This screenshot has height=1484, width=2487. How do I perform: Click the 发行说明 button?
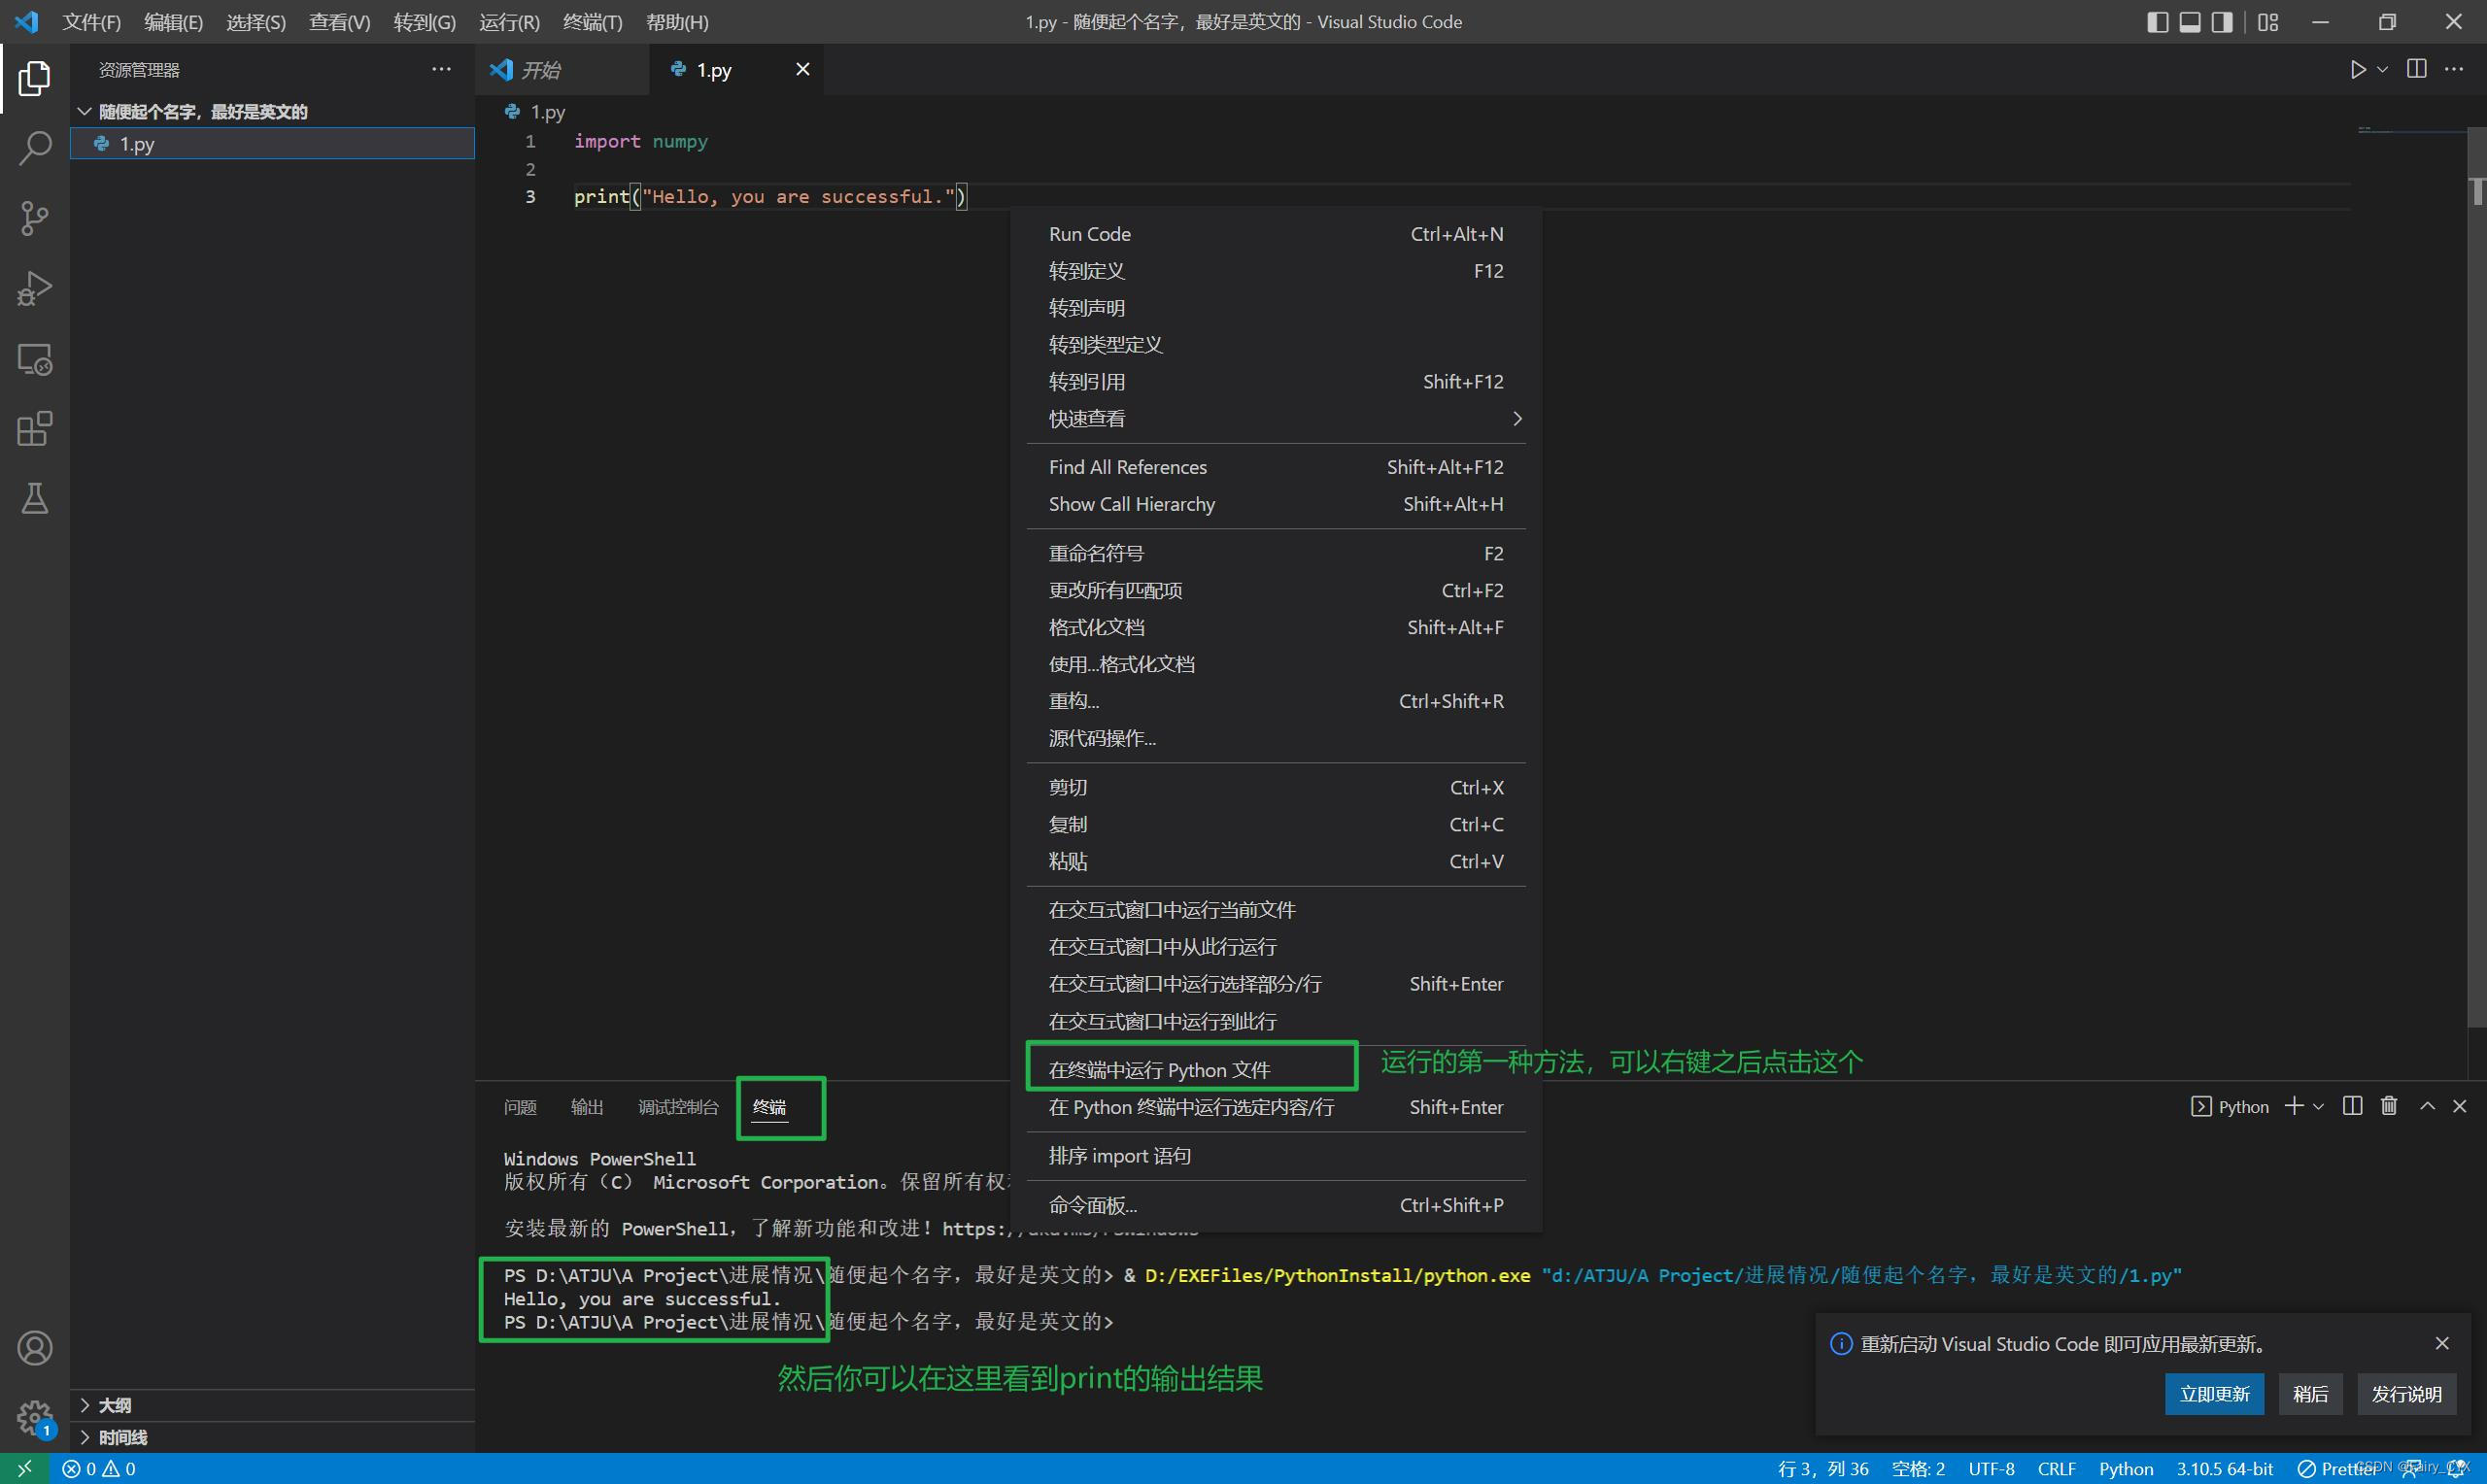coord(2406,1394)
